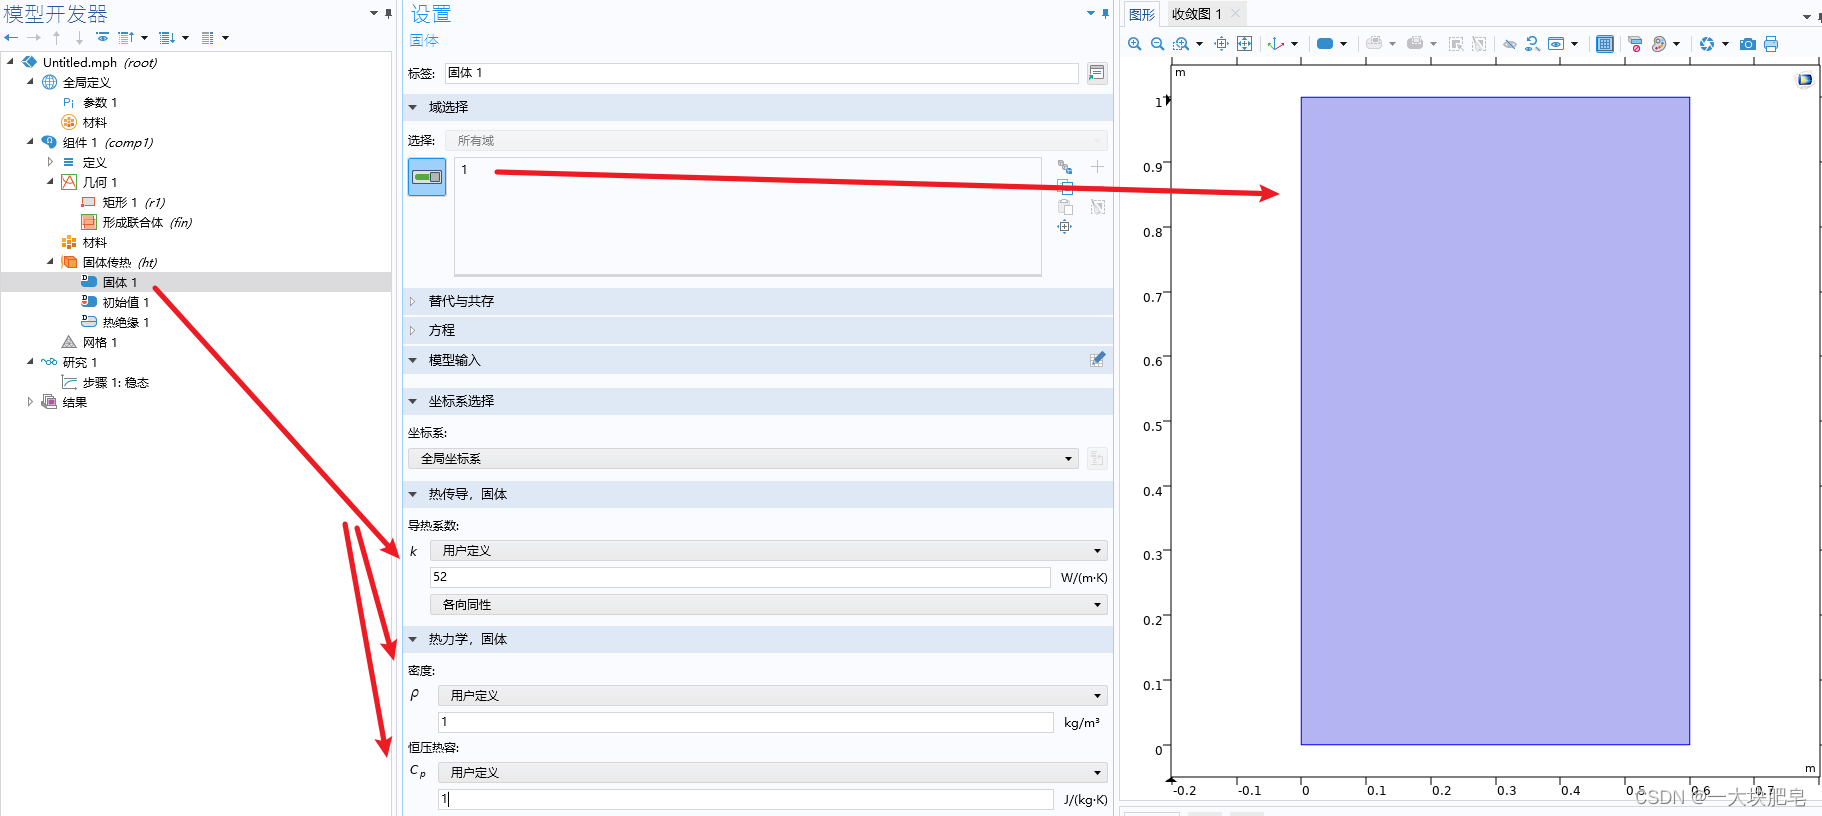Click the model tree layout list icon
Viewport: 1822px width, 816px height.
(208, 38)
